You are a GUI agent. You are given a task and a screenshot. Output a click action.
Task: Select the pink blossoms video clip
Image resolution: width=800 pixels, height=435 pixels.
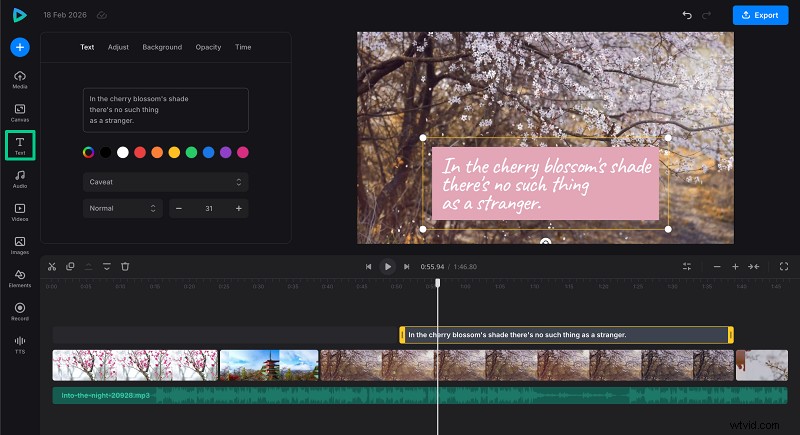(x=135, y=365)
